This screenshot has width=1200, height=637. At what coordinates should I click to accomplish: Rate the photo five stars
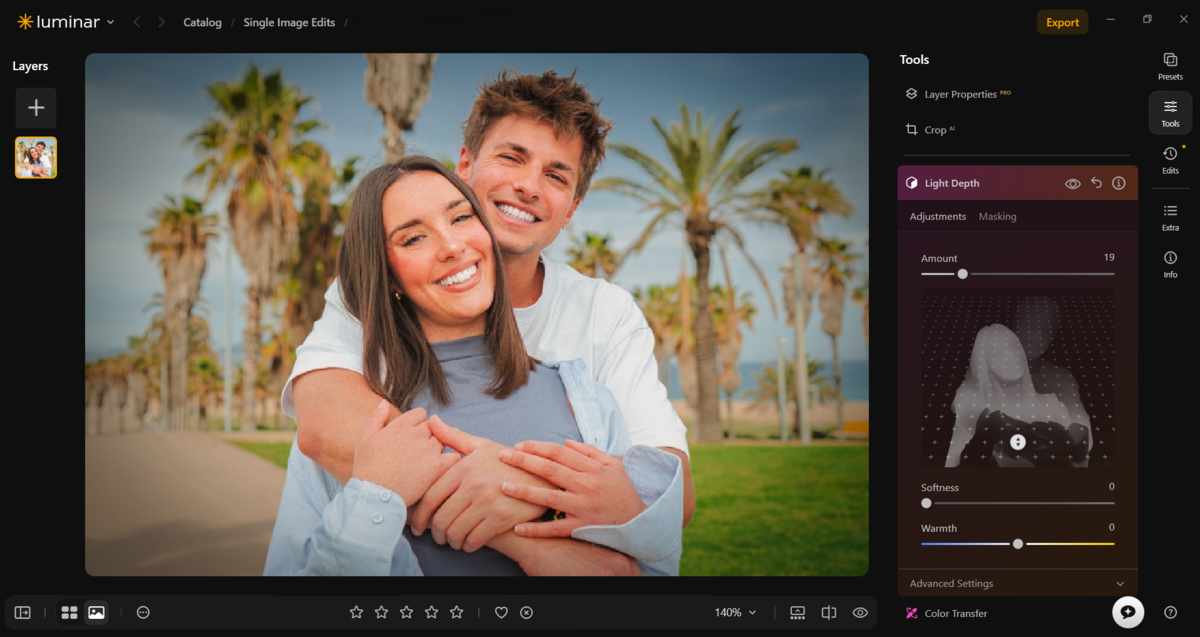[456, 612]
